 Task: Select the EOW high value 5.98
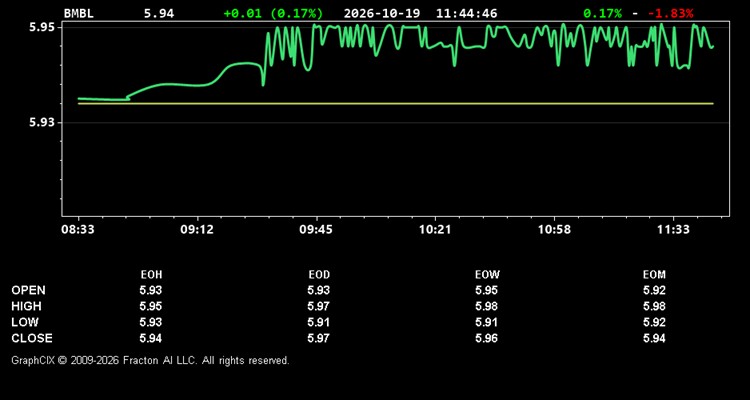[x=486, y=306]
